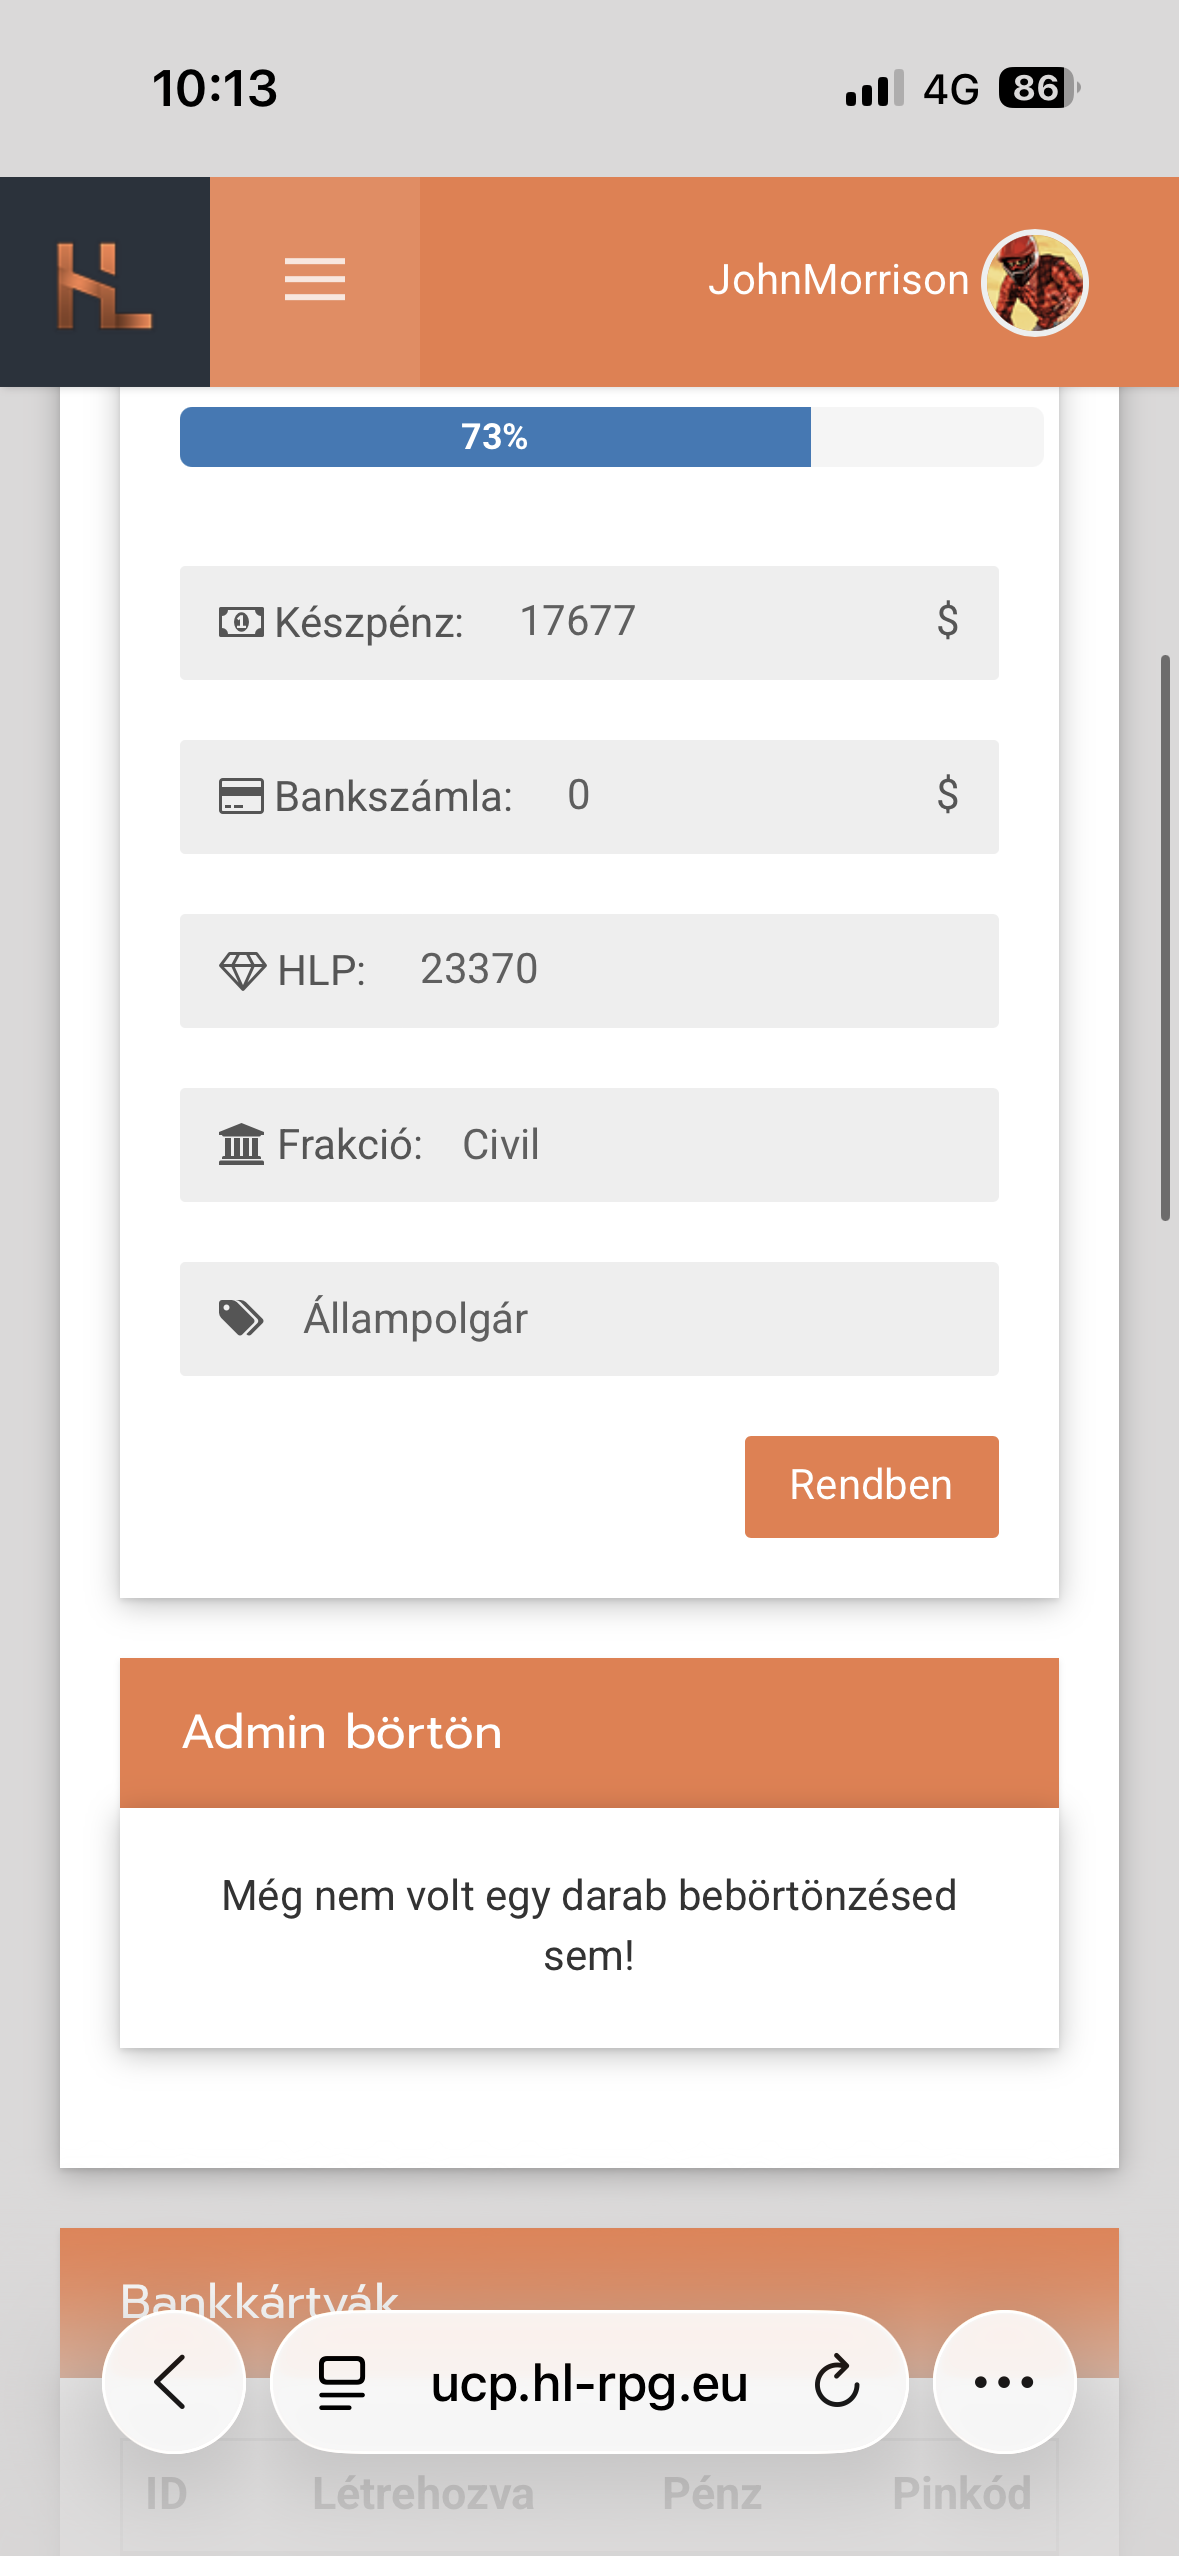This screenshot has width=1179, height=2556.
Task: Open the browser three-dot more menu
Action: point(1004,2382)
